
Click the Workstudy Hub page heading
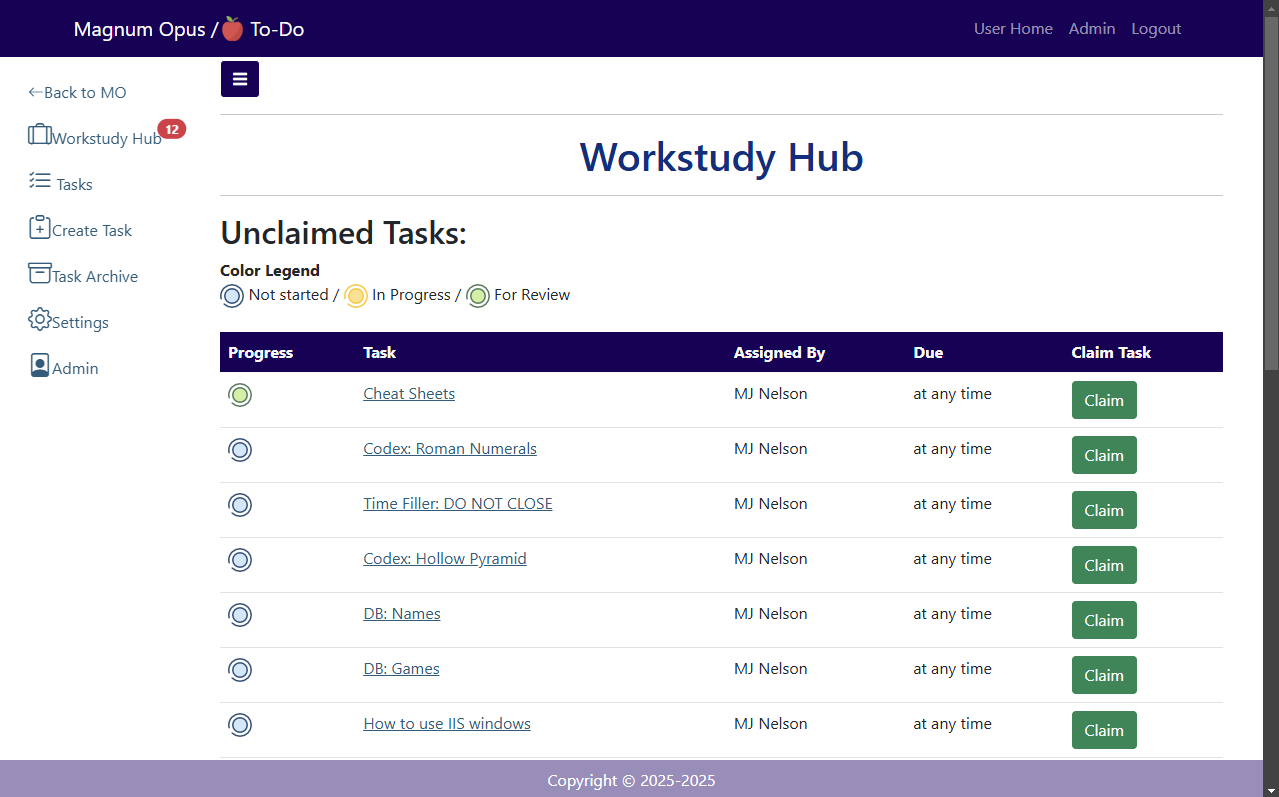[721, 157]
